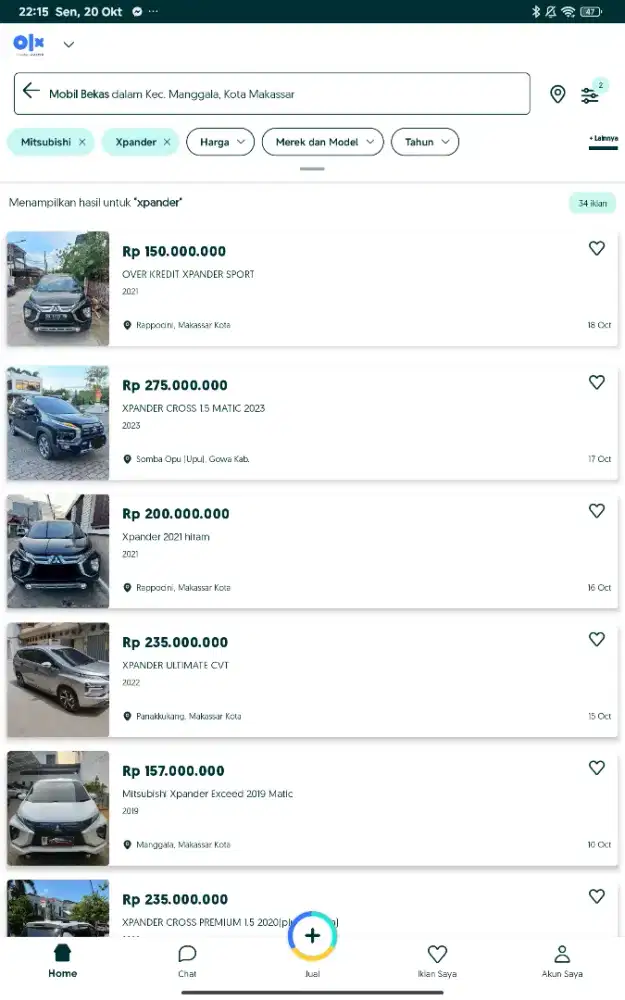The image size is (625, 1000).
Task: Favorite the Over Kredit Xpander Sport listing
Action: click(x=597, y=248)
